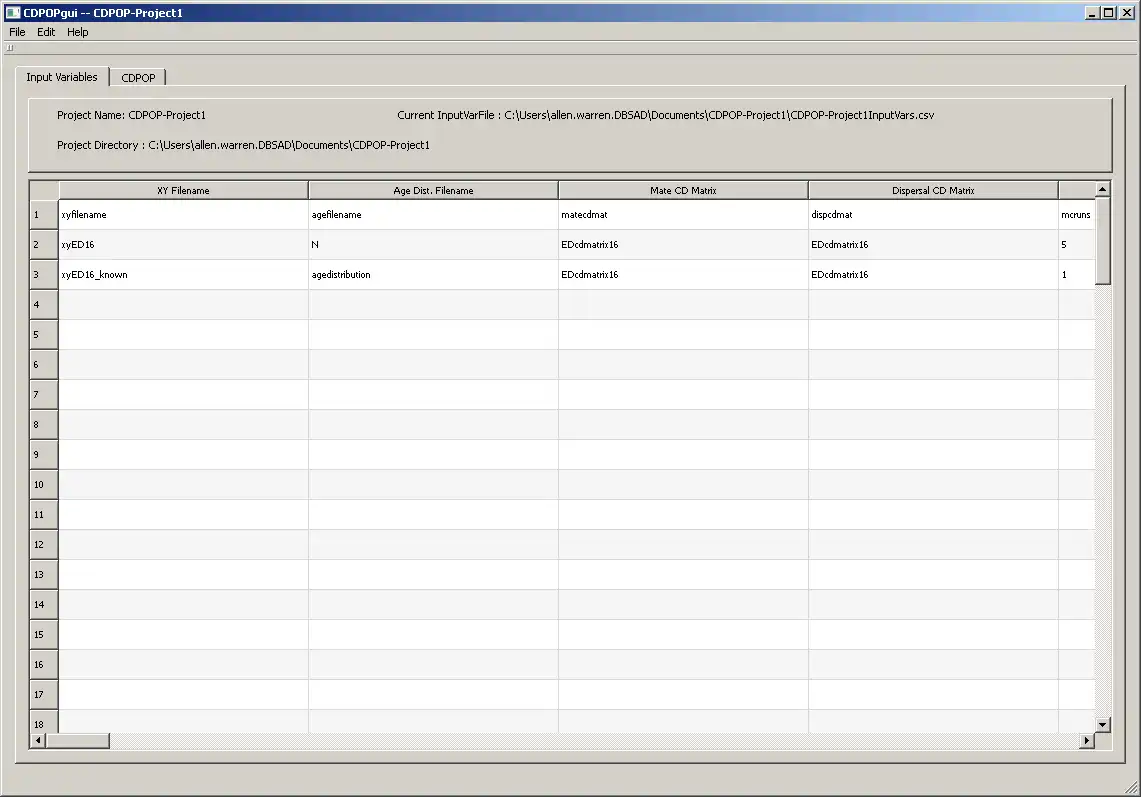Click EDcdmatrix16 in row 2 Mate CD Matrix
This screenshot has width=1141, height=797.
(683, 245)
